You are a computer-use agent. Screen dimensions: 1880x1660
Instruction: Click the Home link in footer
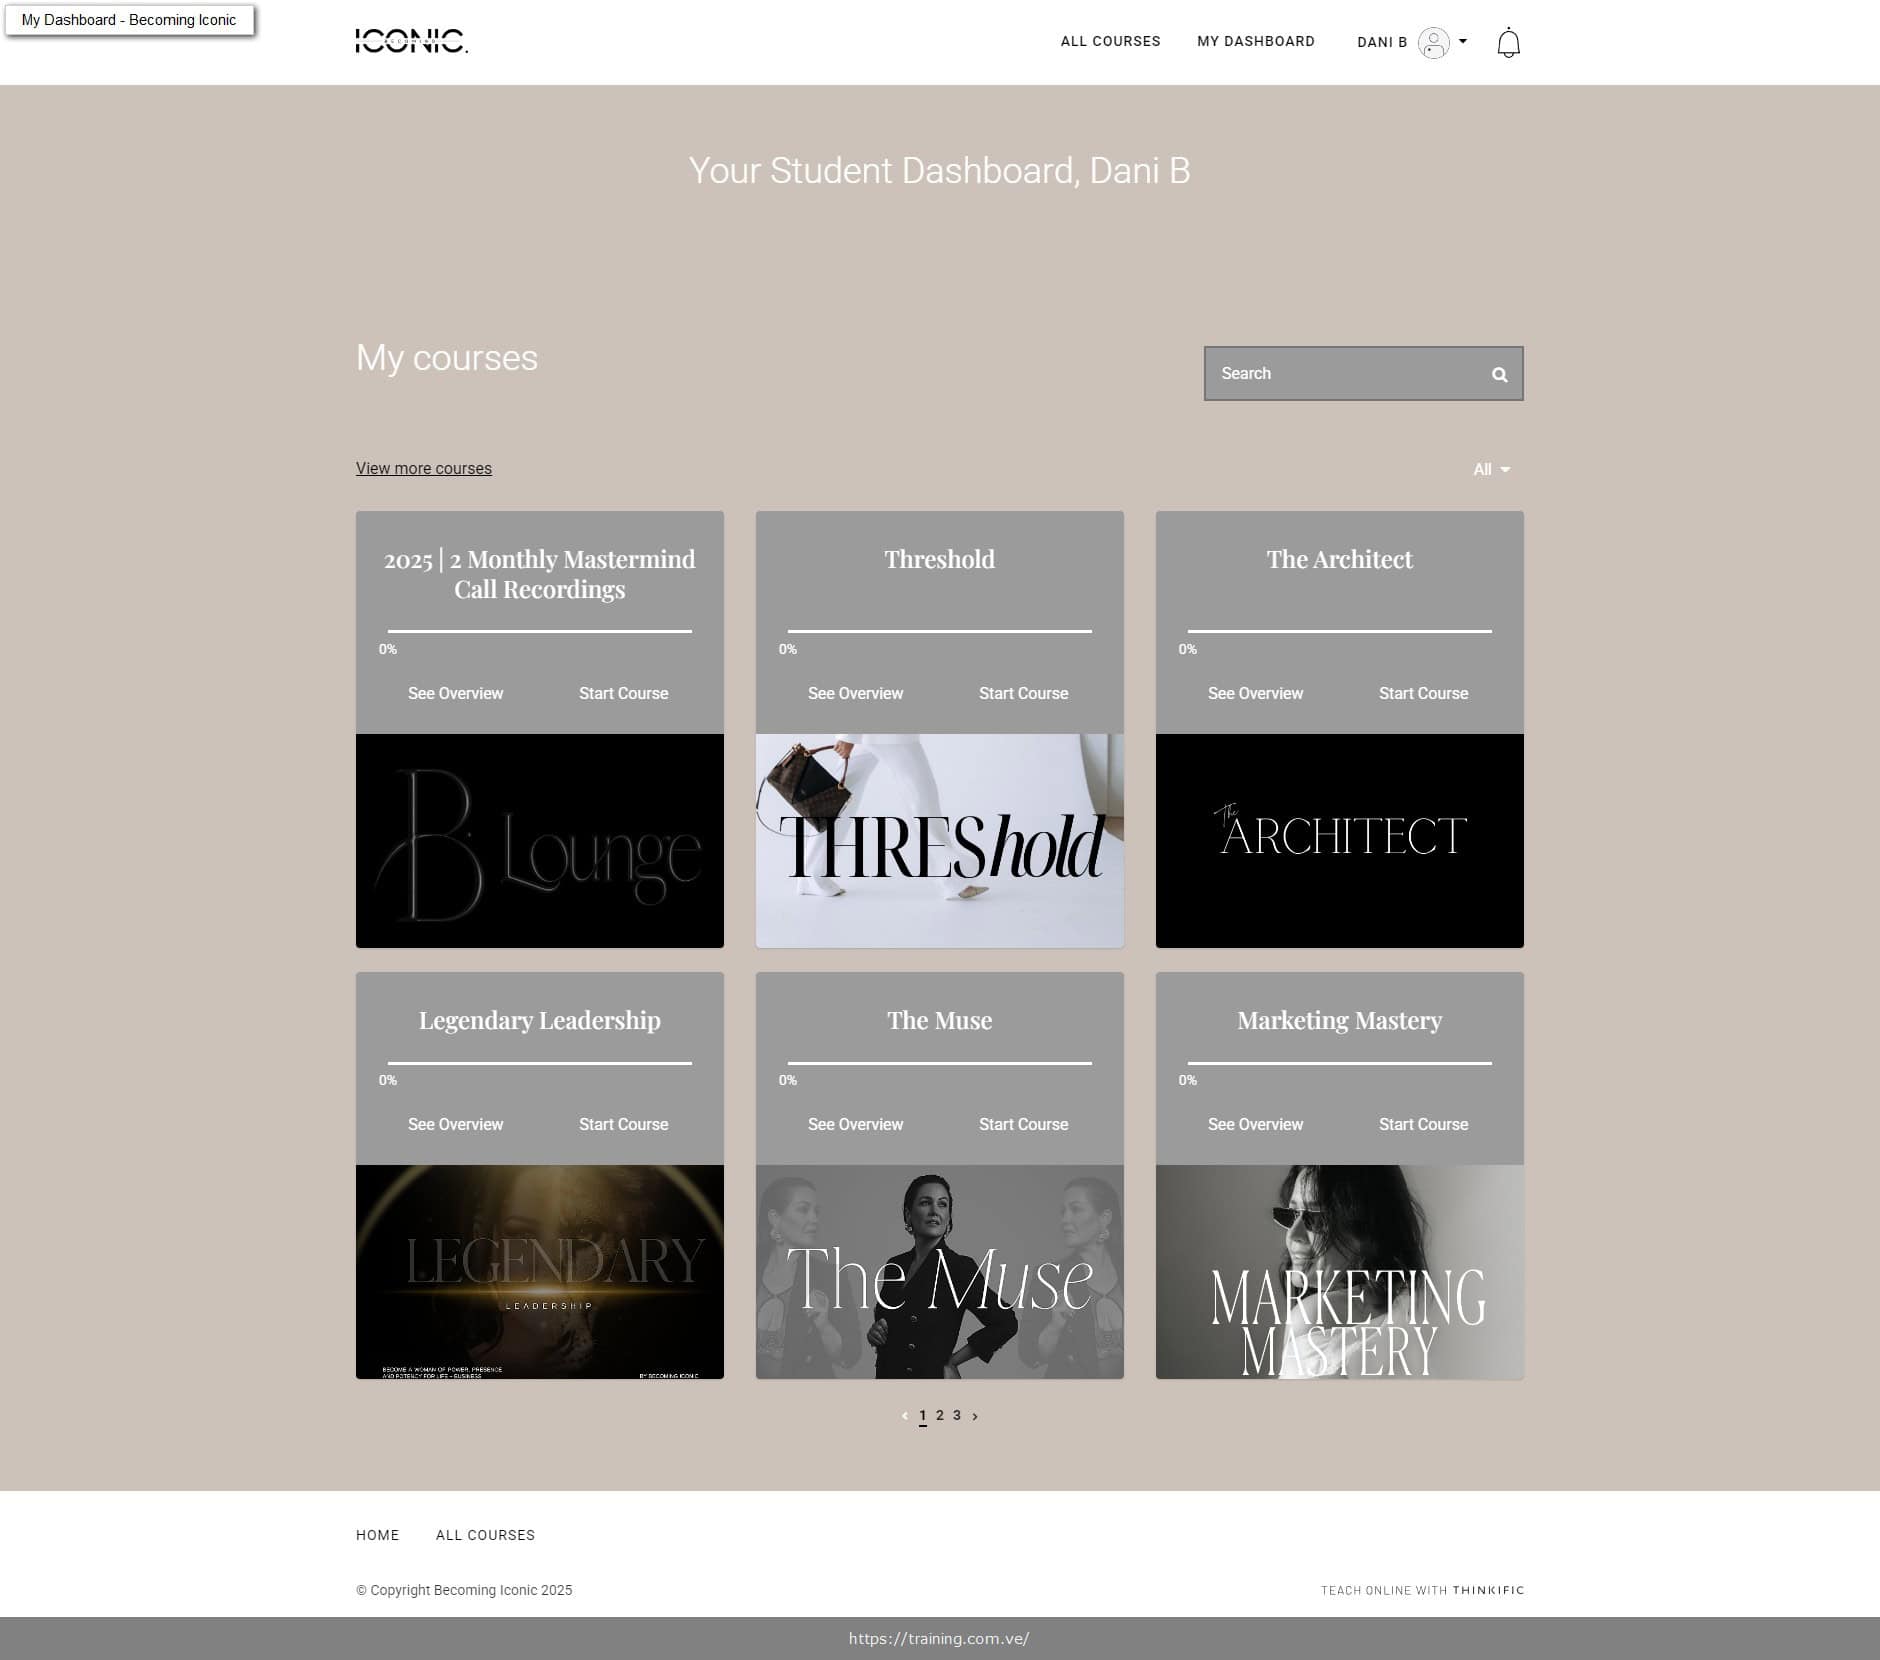377,1535
